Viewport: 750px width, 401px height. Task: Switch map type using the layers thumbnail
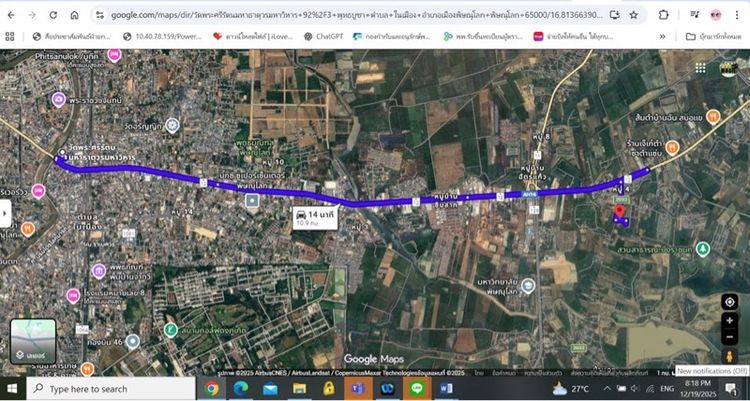(32, 341)
